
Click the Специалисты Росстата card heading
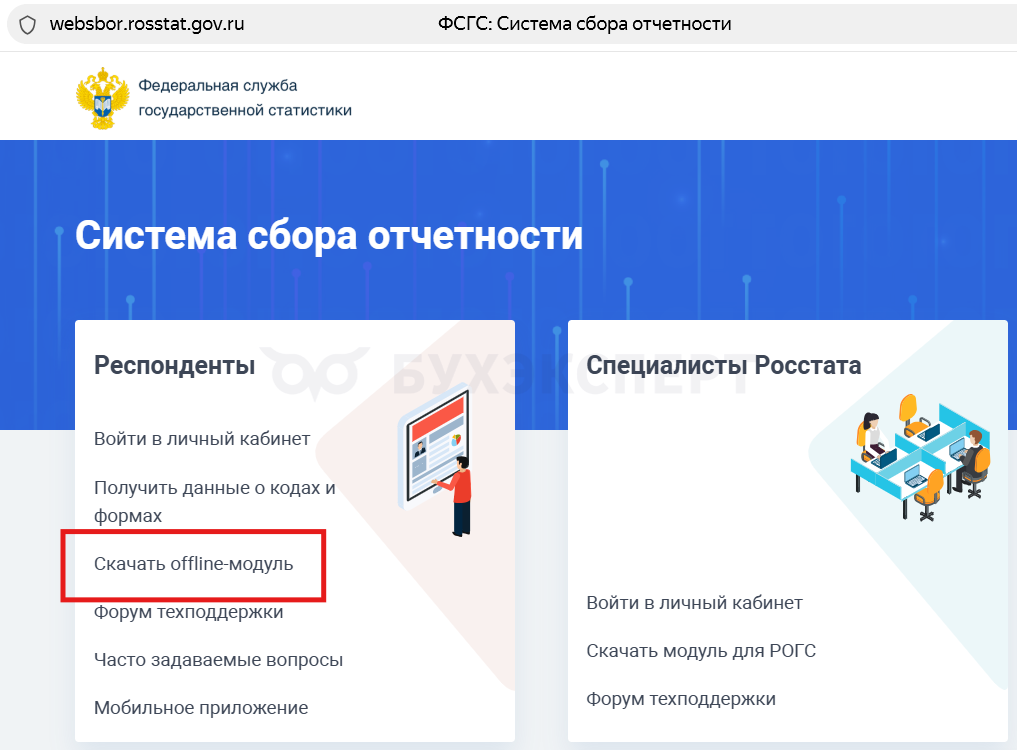(724, 365)
